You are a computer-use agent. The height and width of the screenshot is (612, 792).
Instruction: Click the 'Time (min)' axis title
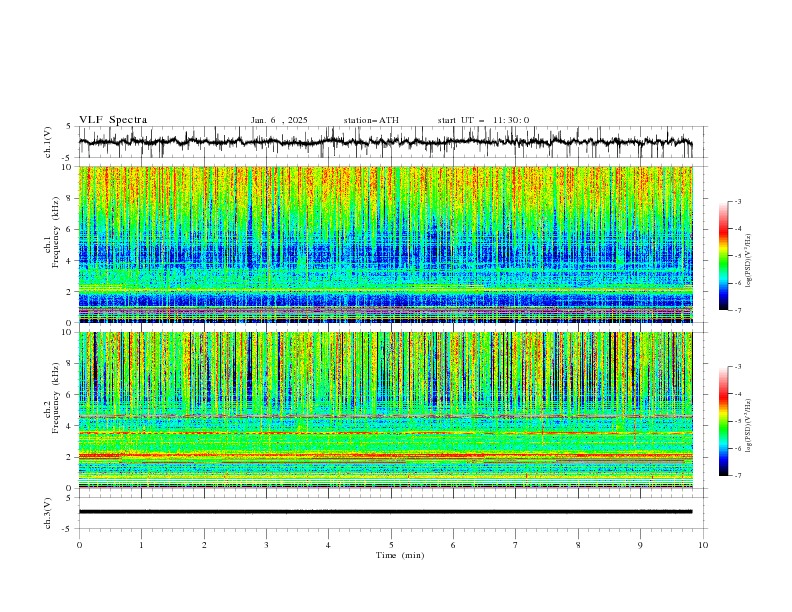(x=400, y=555)
